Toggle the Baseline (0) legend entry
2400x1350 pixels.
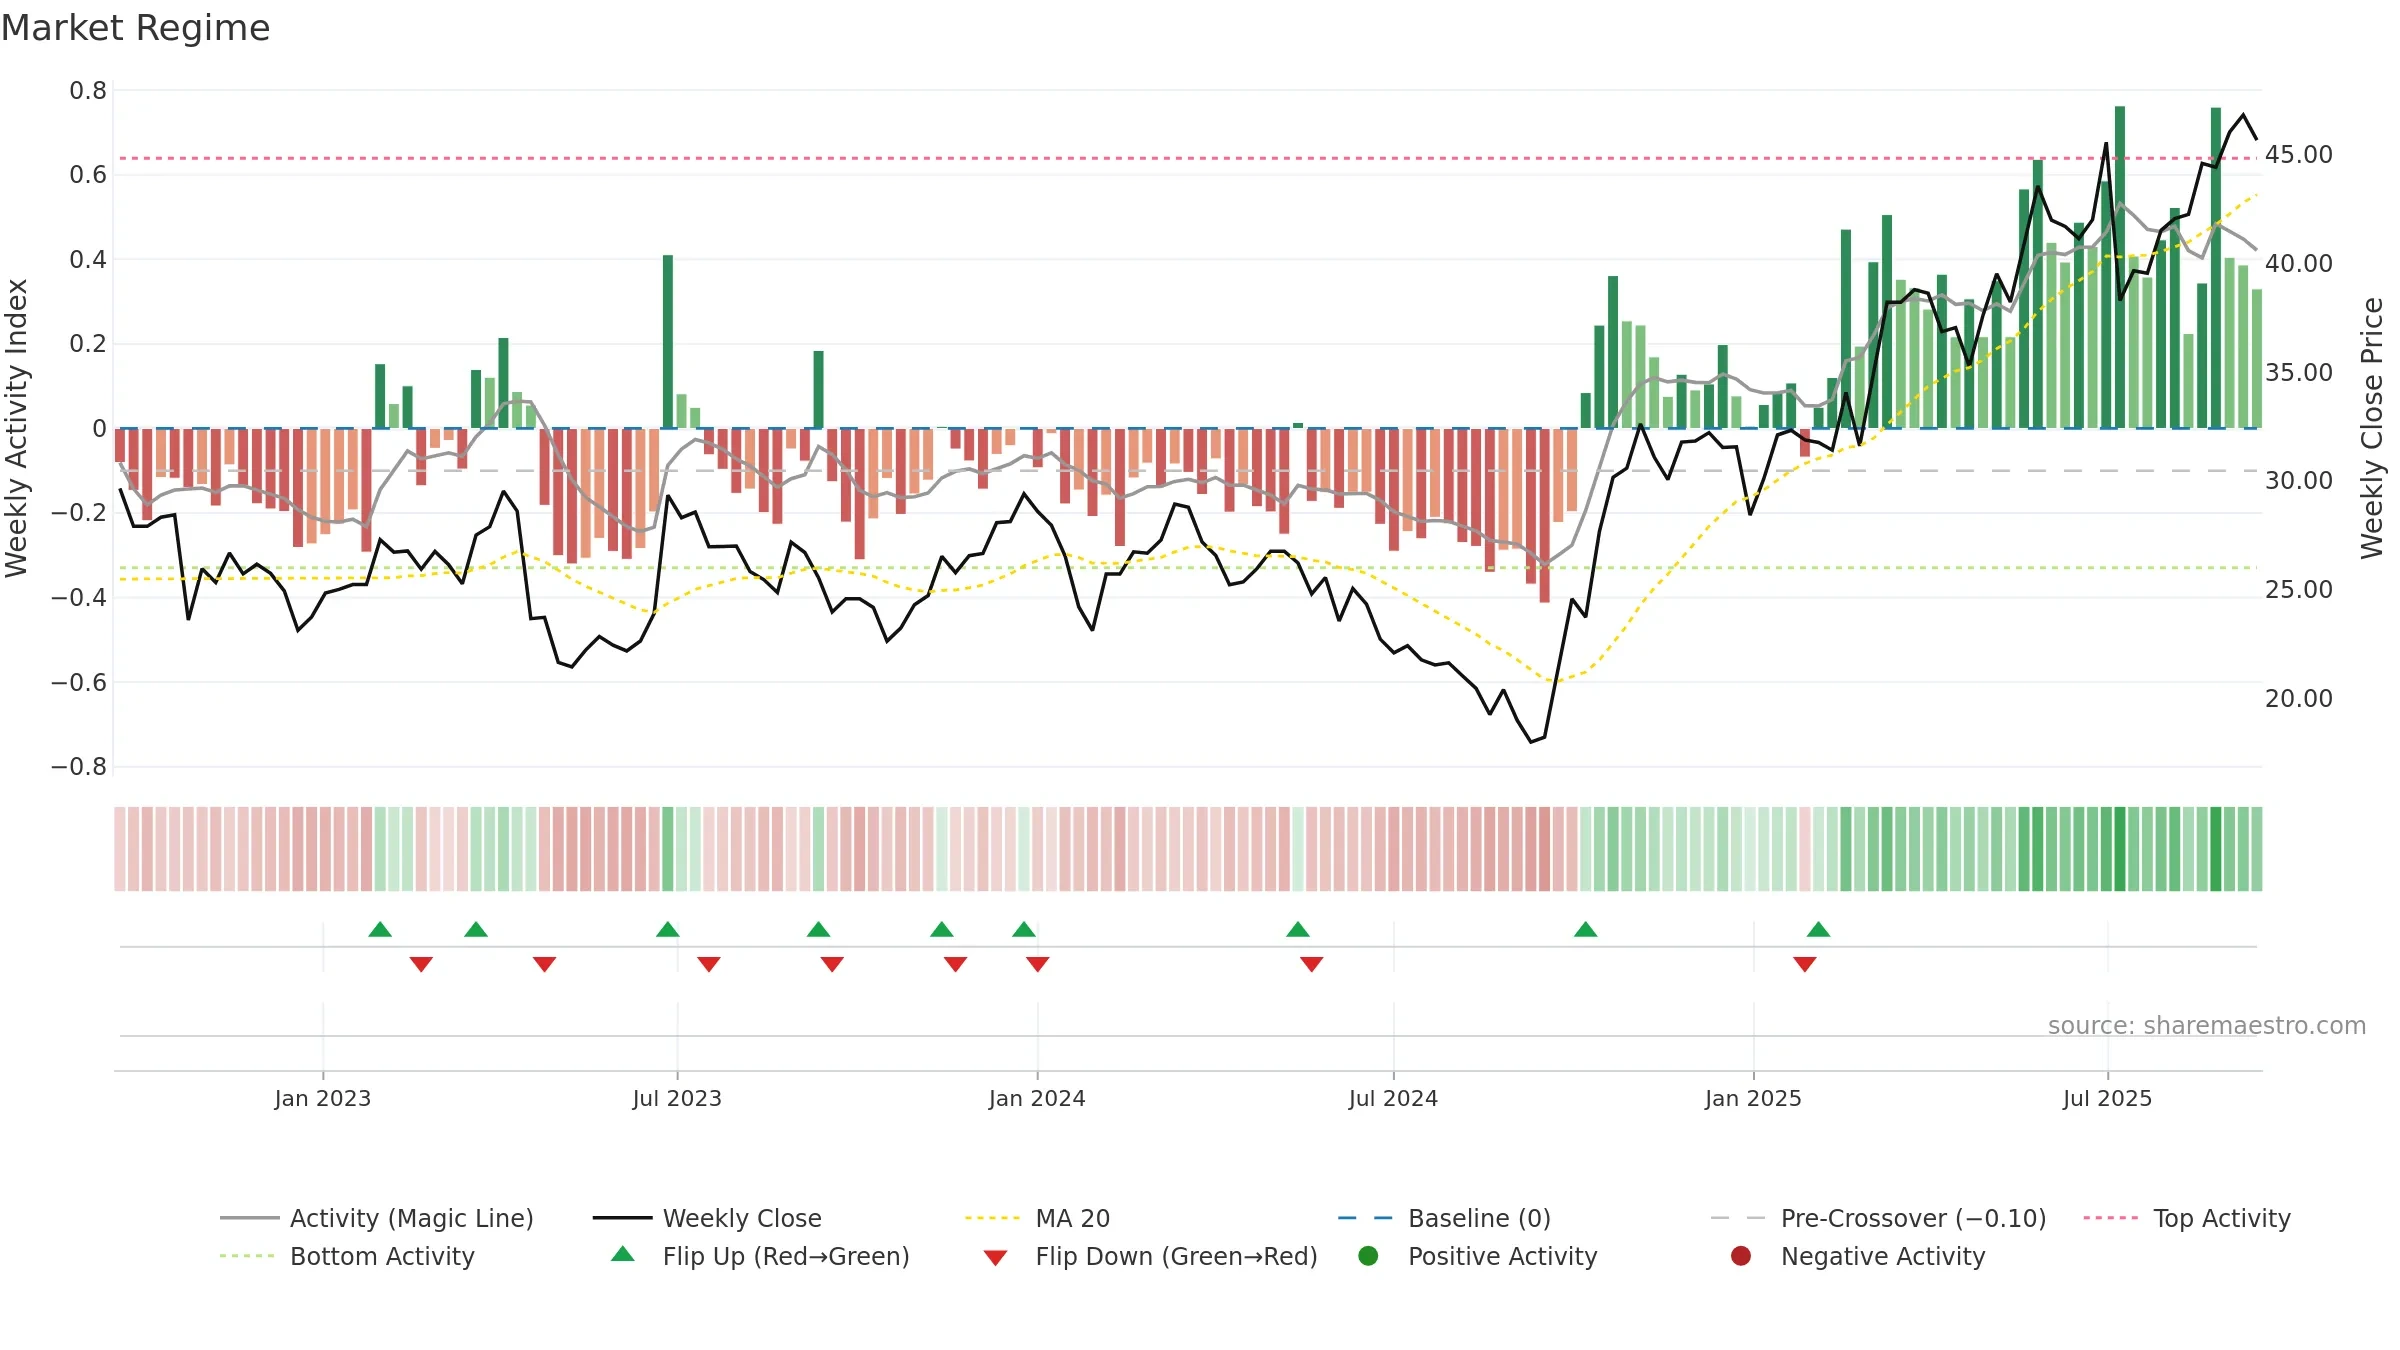(x=1444, y=1218)
